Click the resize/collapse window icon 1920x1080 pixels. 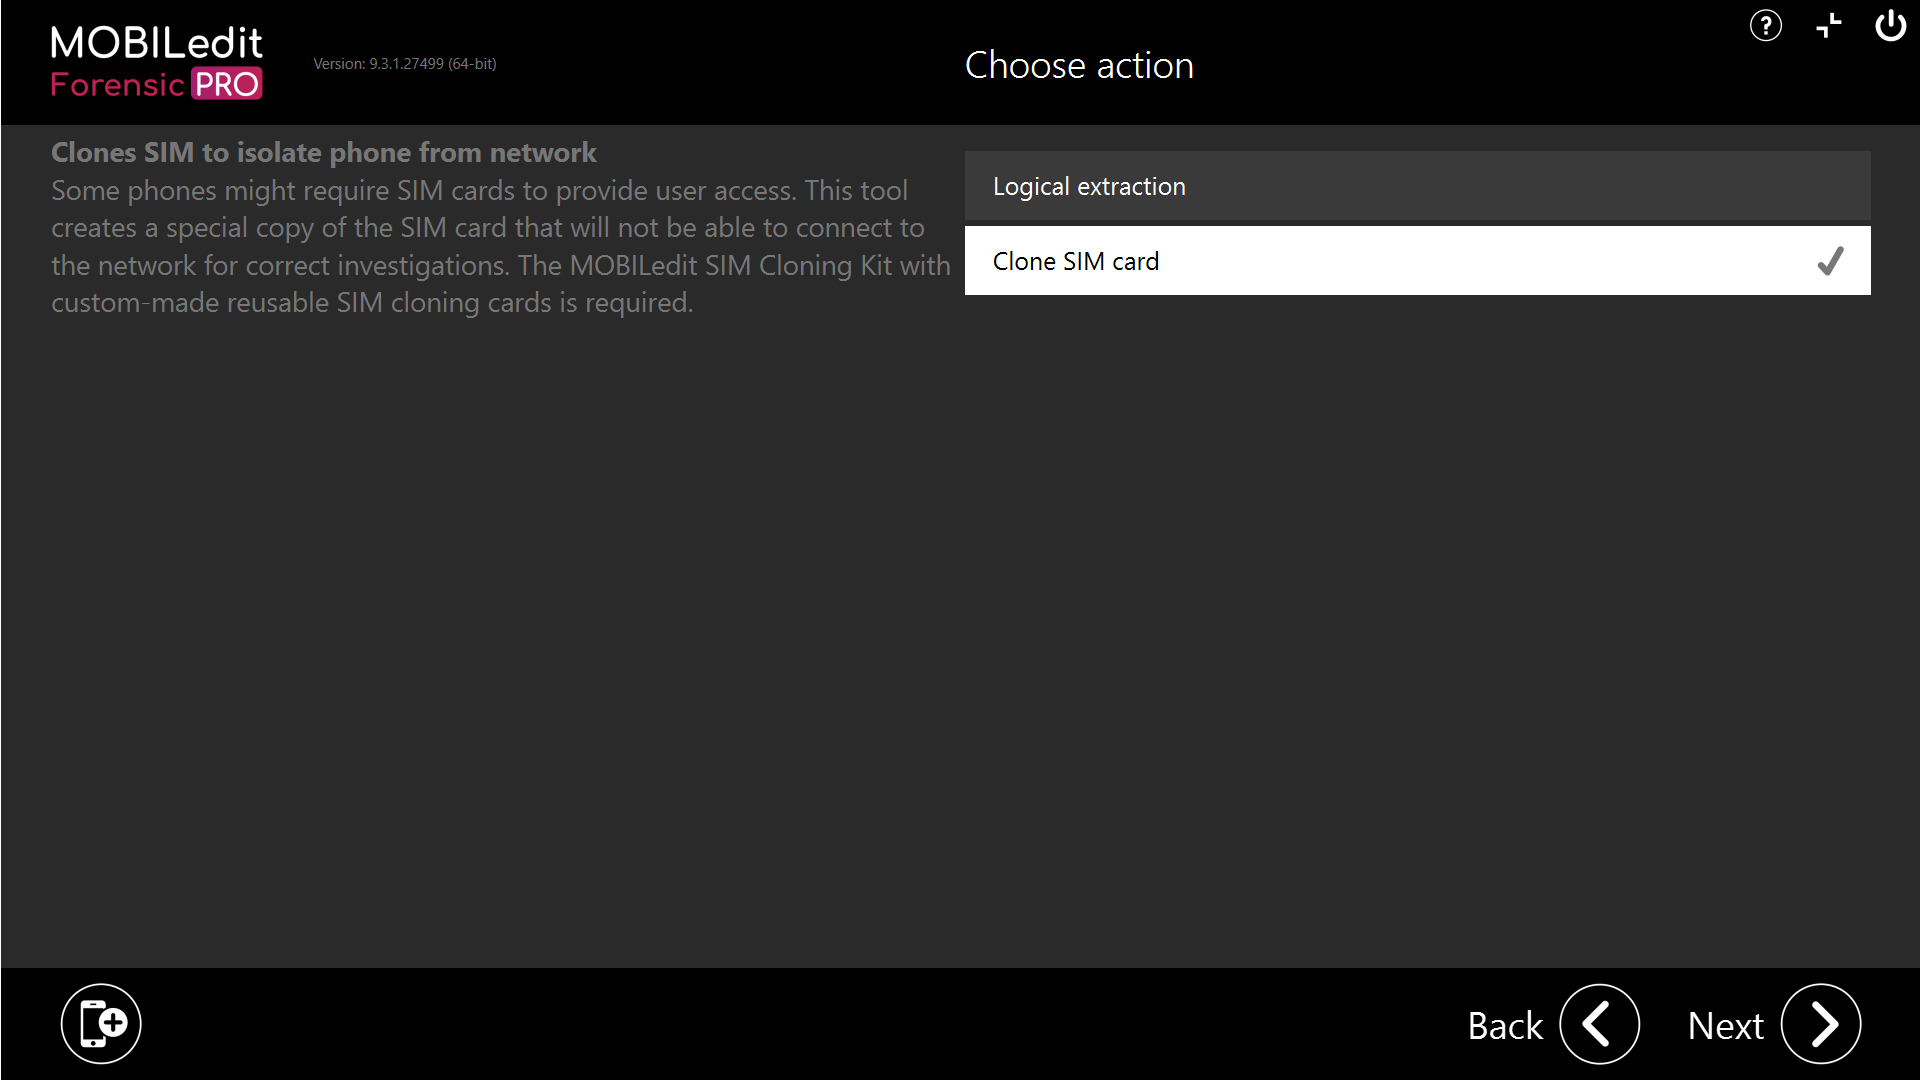click(x=1829, y=26)
